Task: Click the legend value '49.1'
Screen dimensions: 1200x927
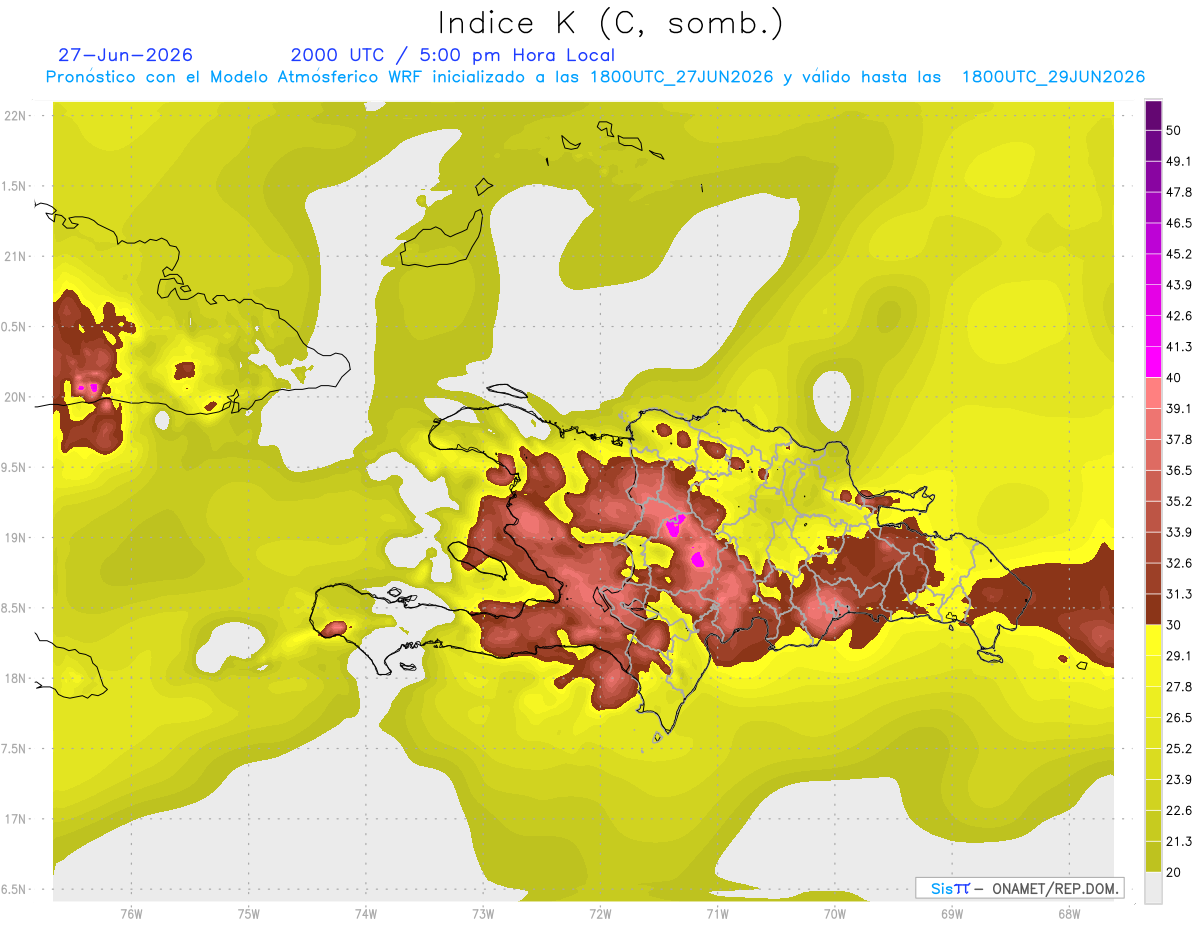Action: click(1178, 161)
